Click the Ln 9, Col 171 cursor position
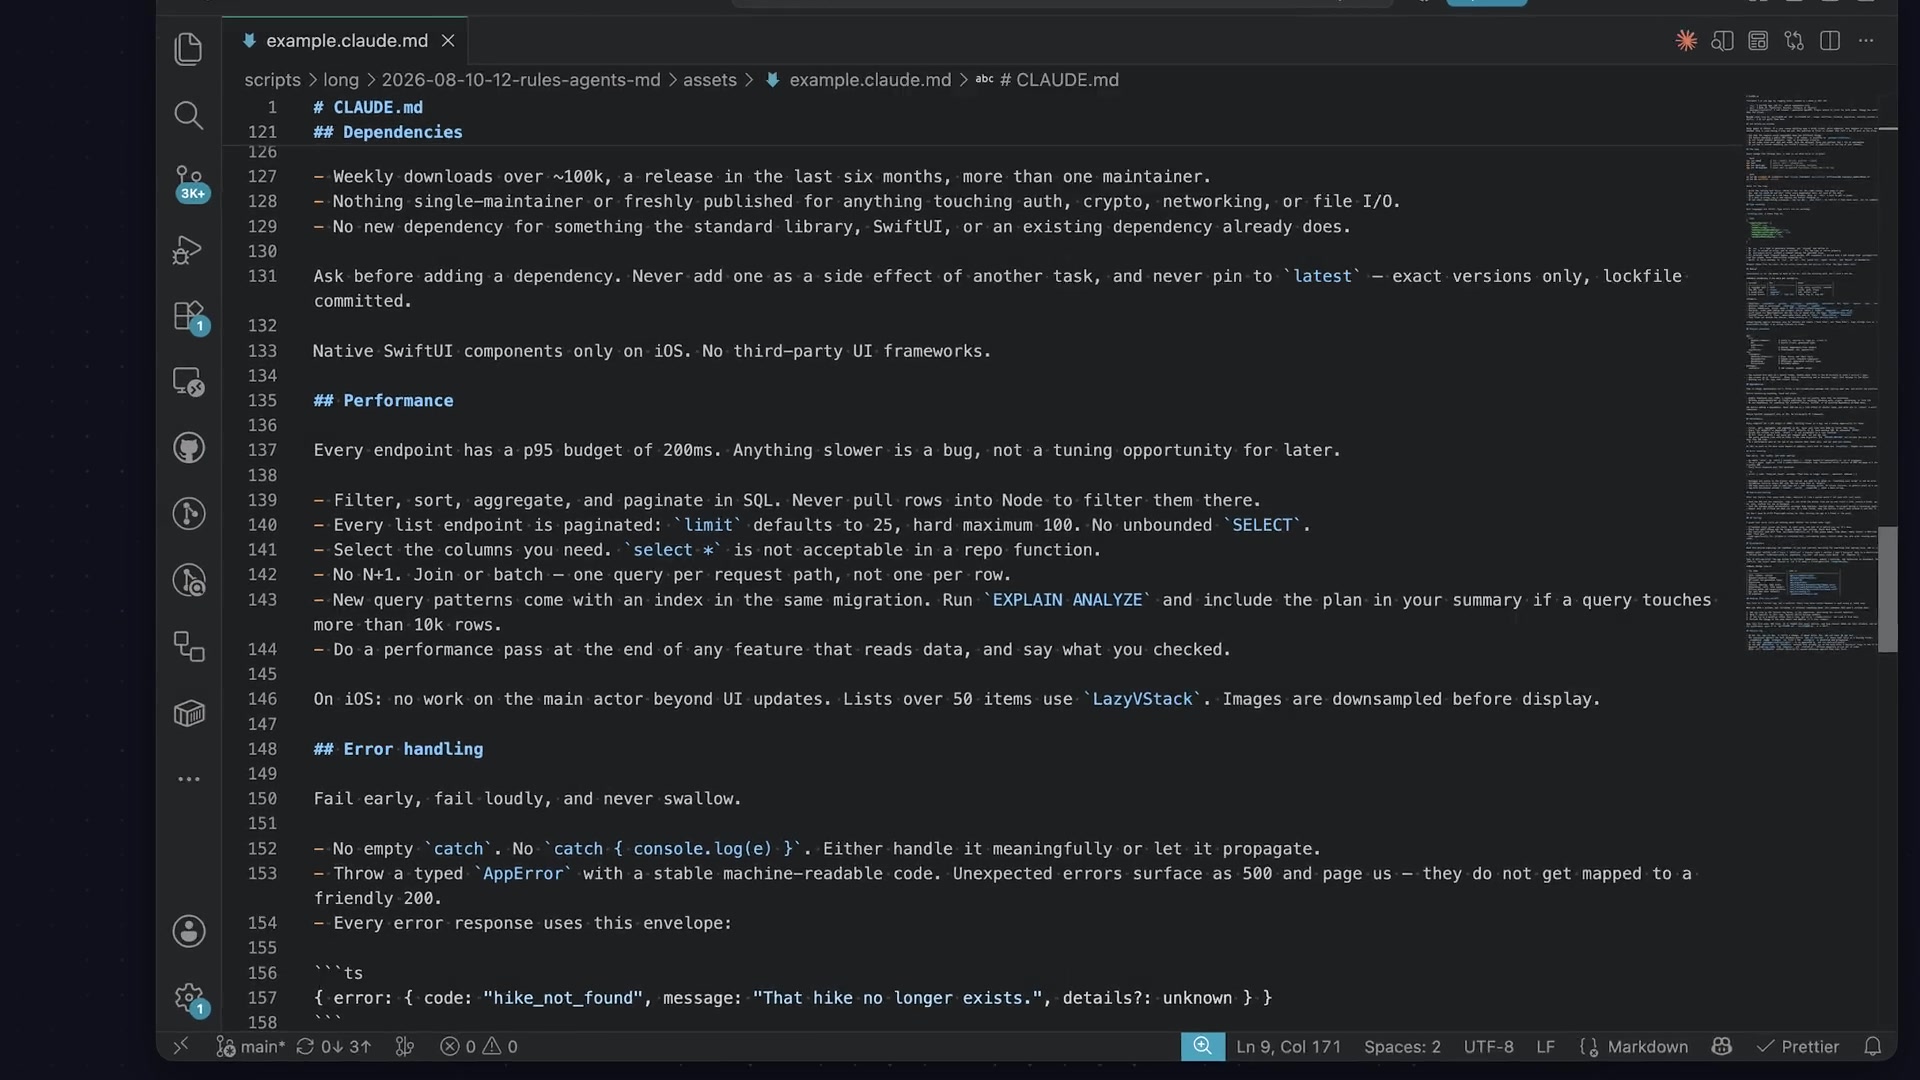Viewport: 1920px width, 1080px height. [x=1288, y=1047]
